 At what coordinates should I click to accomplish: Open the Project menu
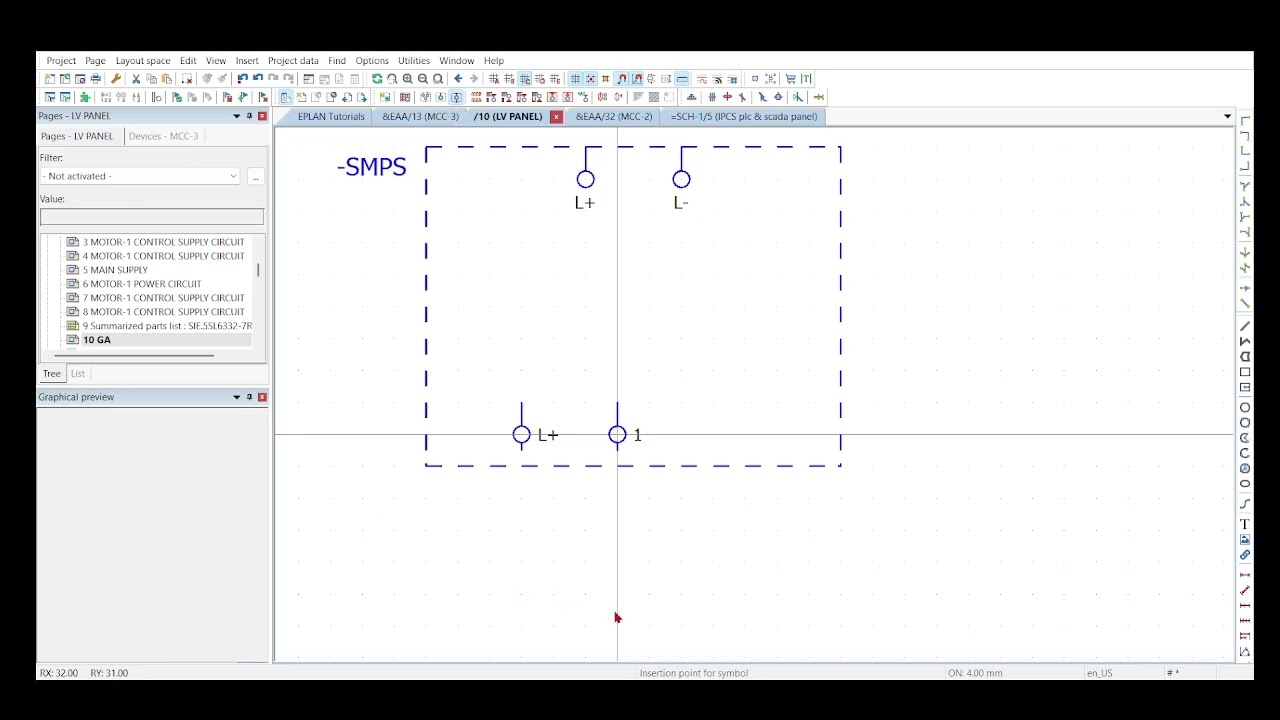click(x=61, y=61)
